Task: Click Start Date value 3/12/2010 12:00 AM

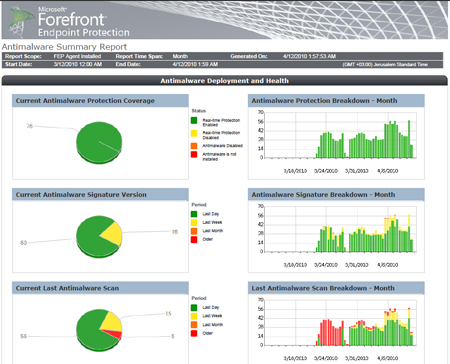Action: coord(78,64)
